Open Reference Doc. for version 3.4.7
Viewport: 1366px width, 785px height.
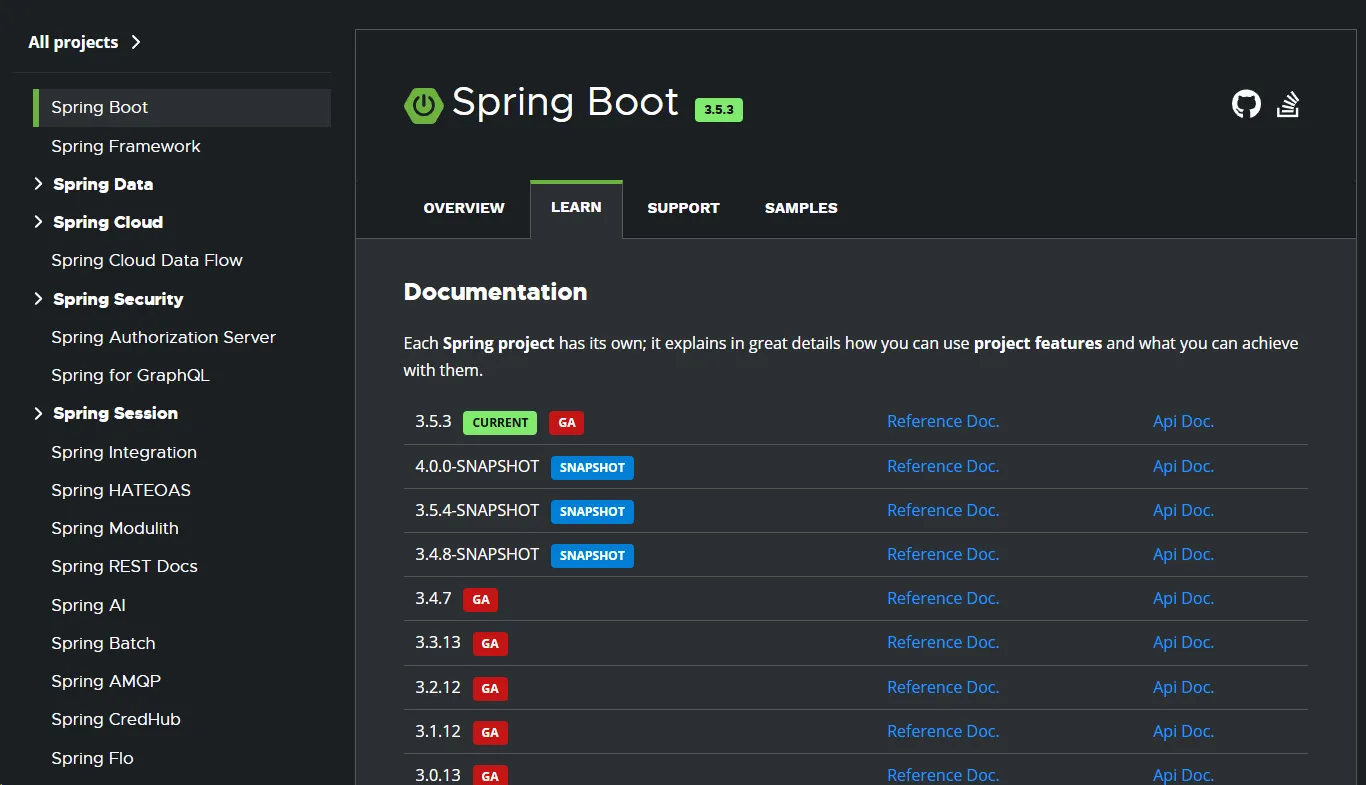click(943, 598)
